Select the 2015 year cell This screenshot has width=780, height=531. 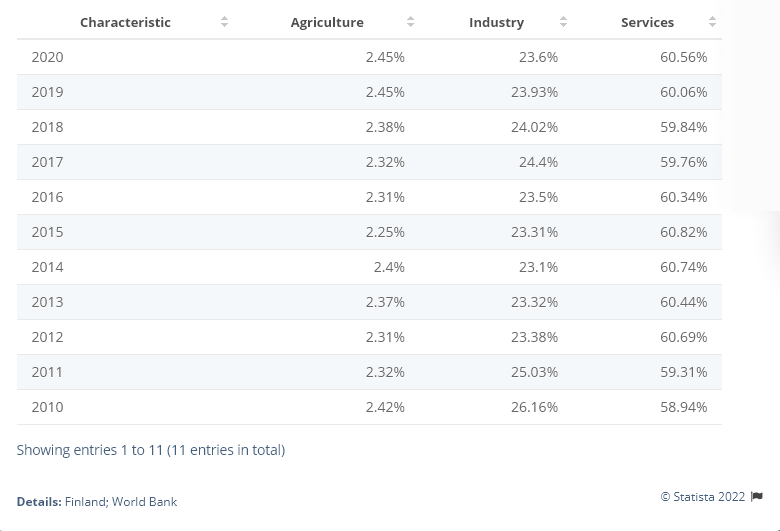pyautogui.click(x=47, y=232)
